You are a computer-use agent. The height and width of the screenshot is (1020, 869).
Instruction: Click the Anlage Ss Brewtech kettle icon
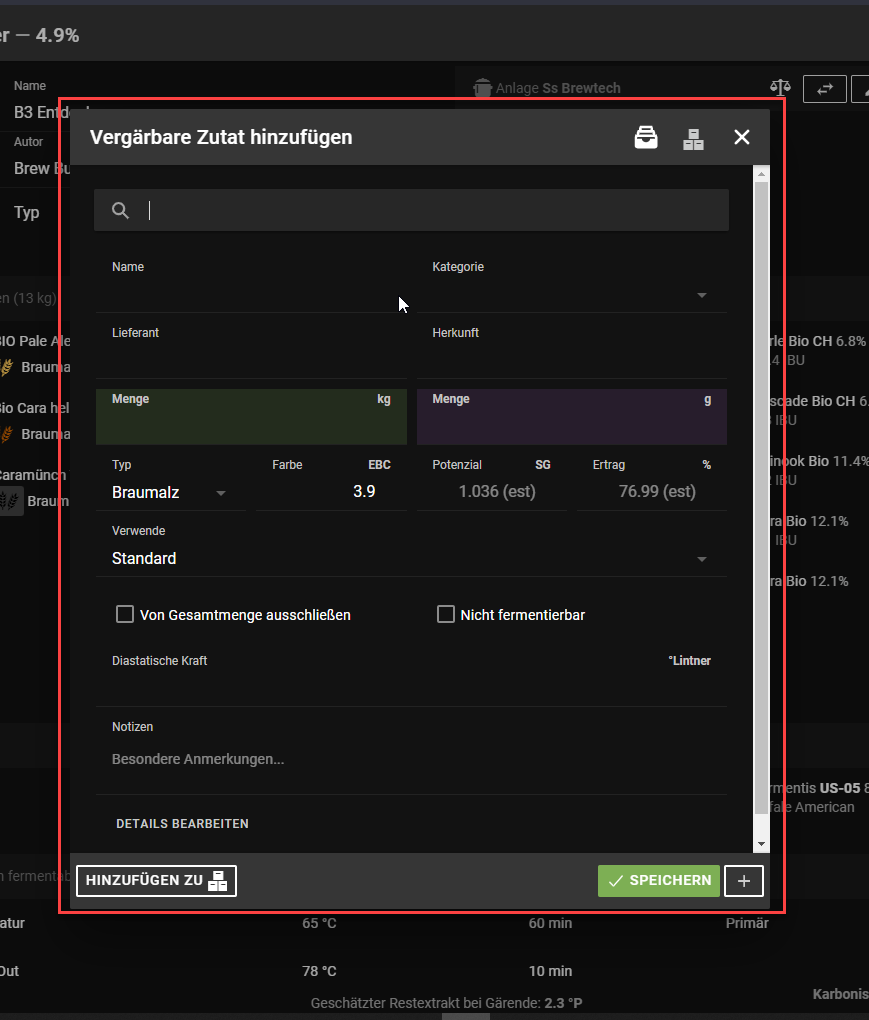tap(483, 89)
